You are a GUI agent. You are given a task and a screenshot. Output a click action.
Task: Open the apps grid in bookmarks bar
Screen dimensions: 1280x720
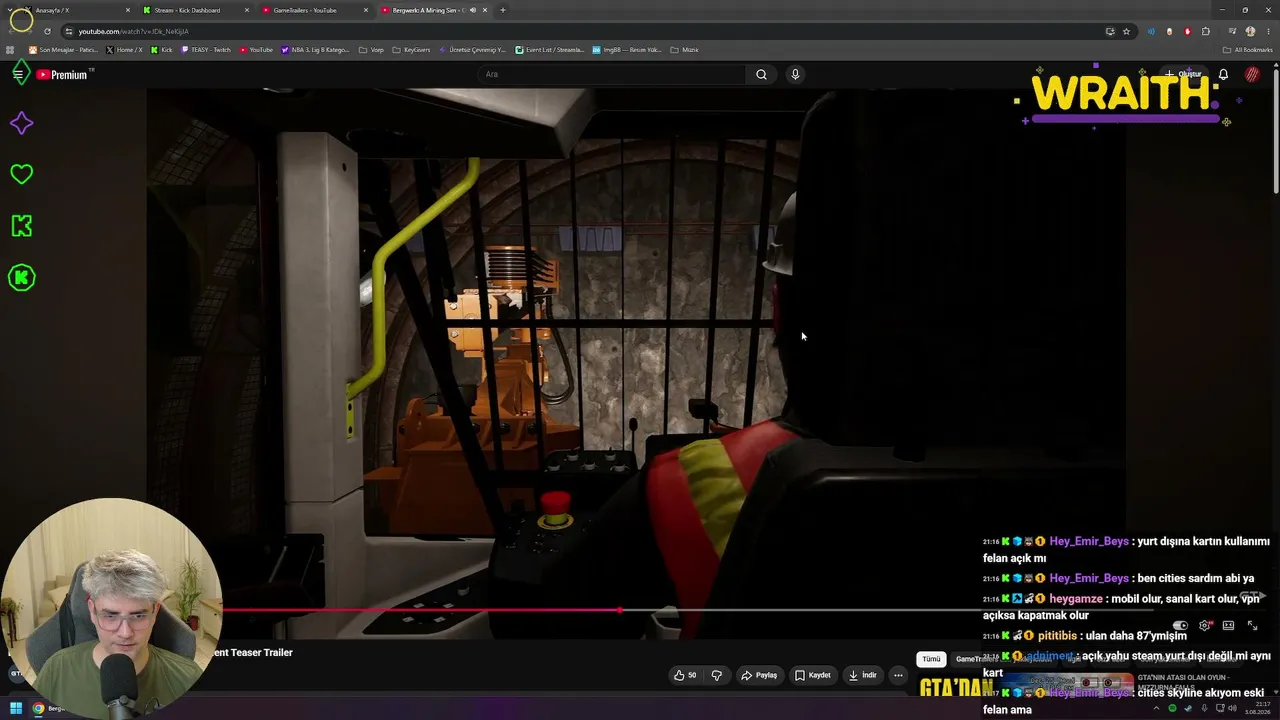pyautogui.click(x=11, y=50)
